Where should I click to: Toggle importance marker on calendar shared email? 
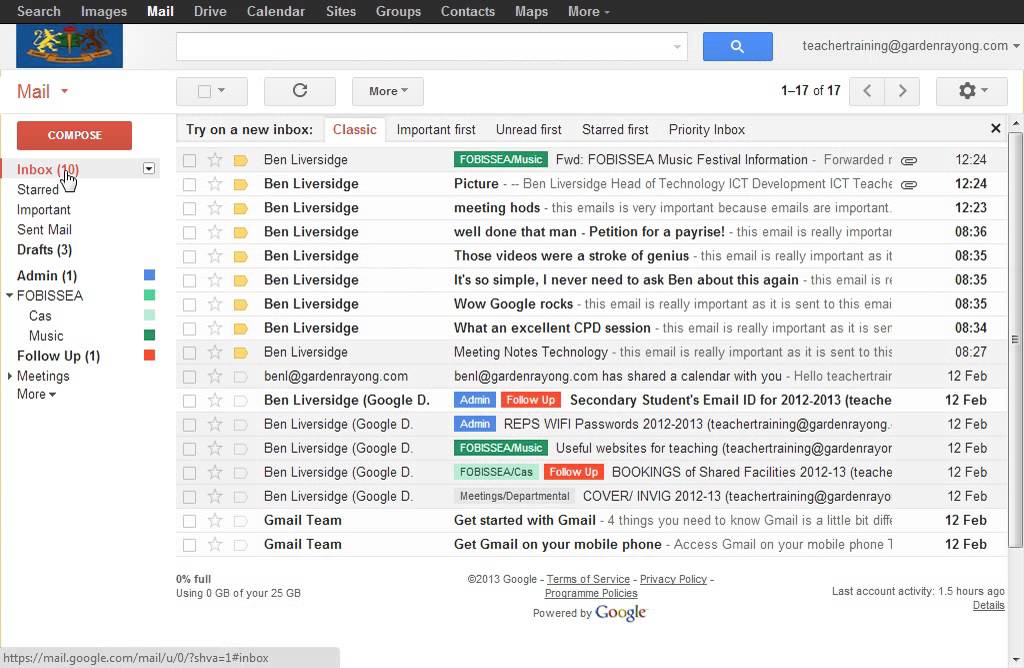pos(240,377)
